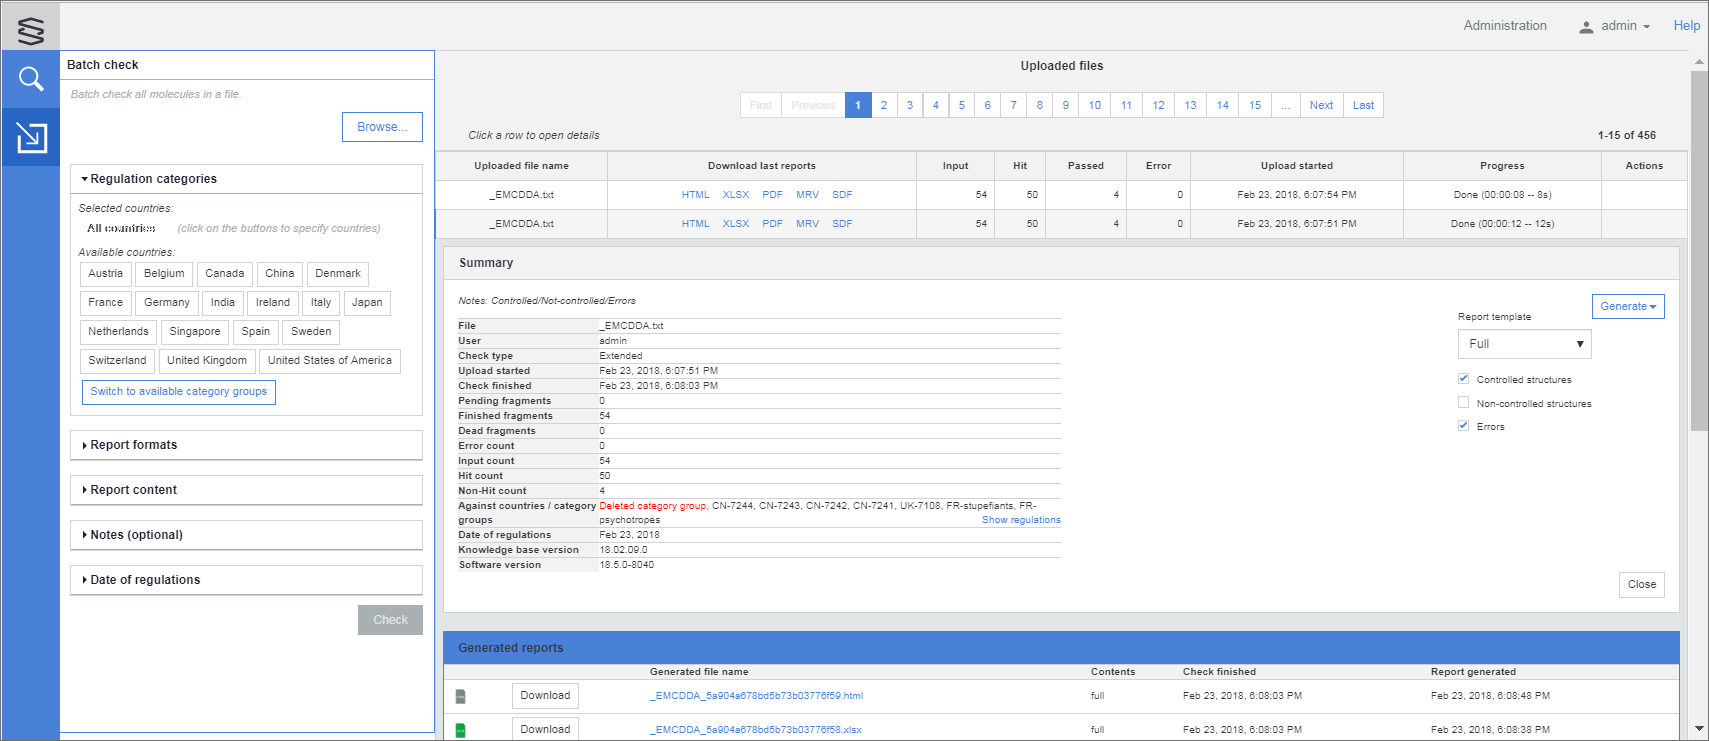This screenshot has width=1709, height=741.
Task: Go to page 5 of uploaded files
Action: click(x=962, y=105)
